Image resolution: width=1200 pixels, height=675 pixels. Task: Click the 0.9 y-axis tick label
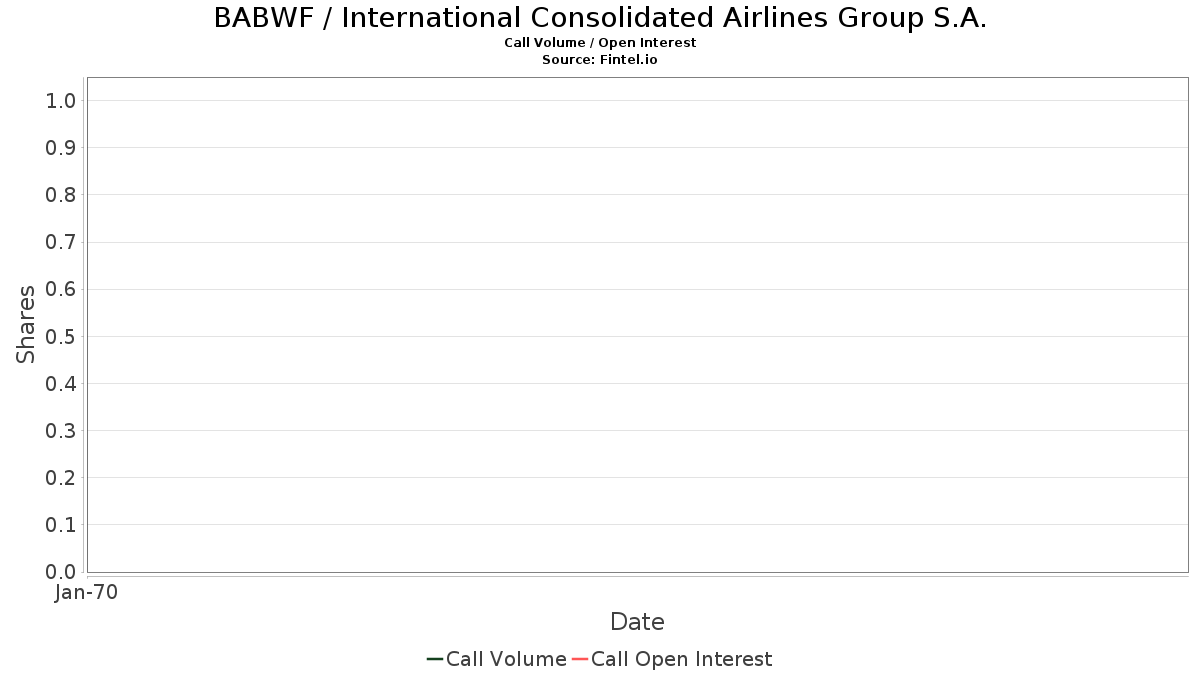[x=61, y=148]
